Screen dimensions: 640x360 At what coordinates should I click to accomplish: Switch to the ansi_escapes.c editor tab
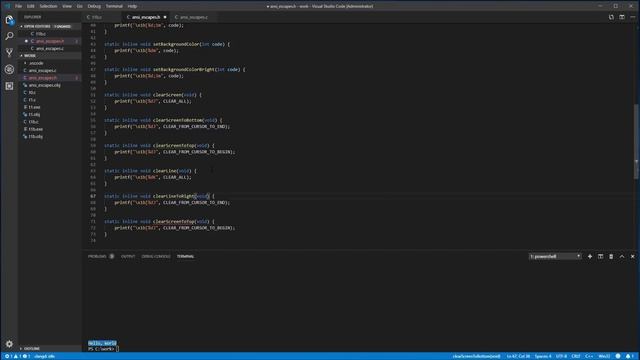pos(193,17)
